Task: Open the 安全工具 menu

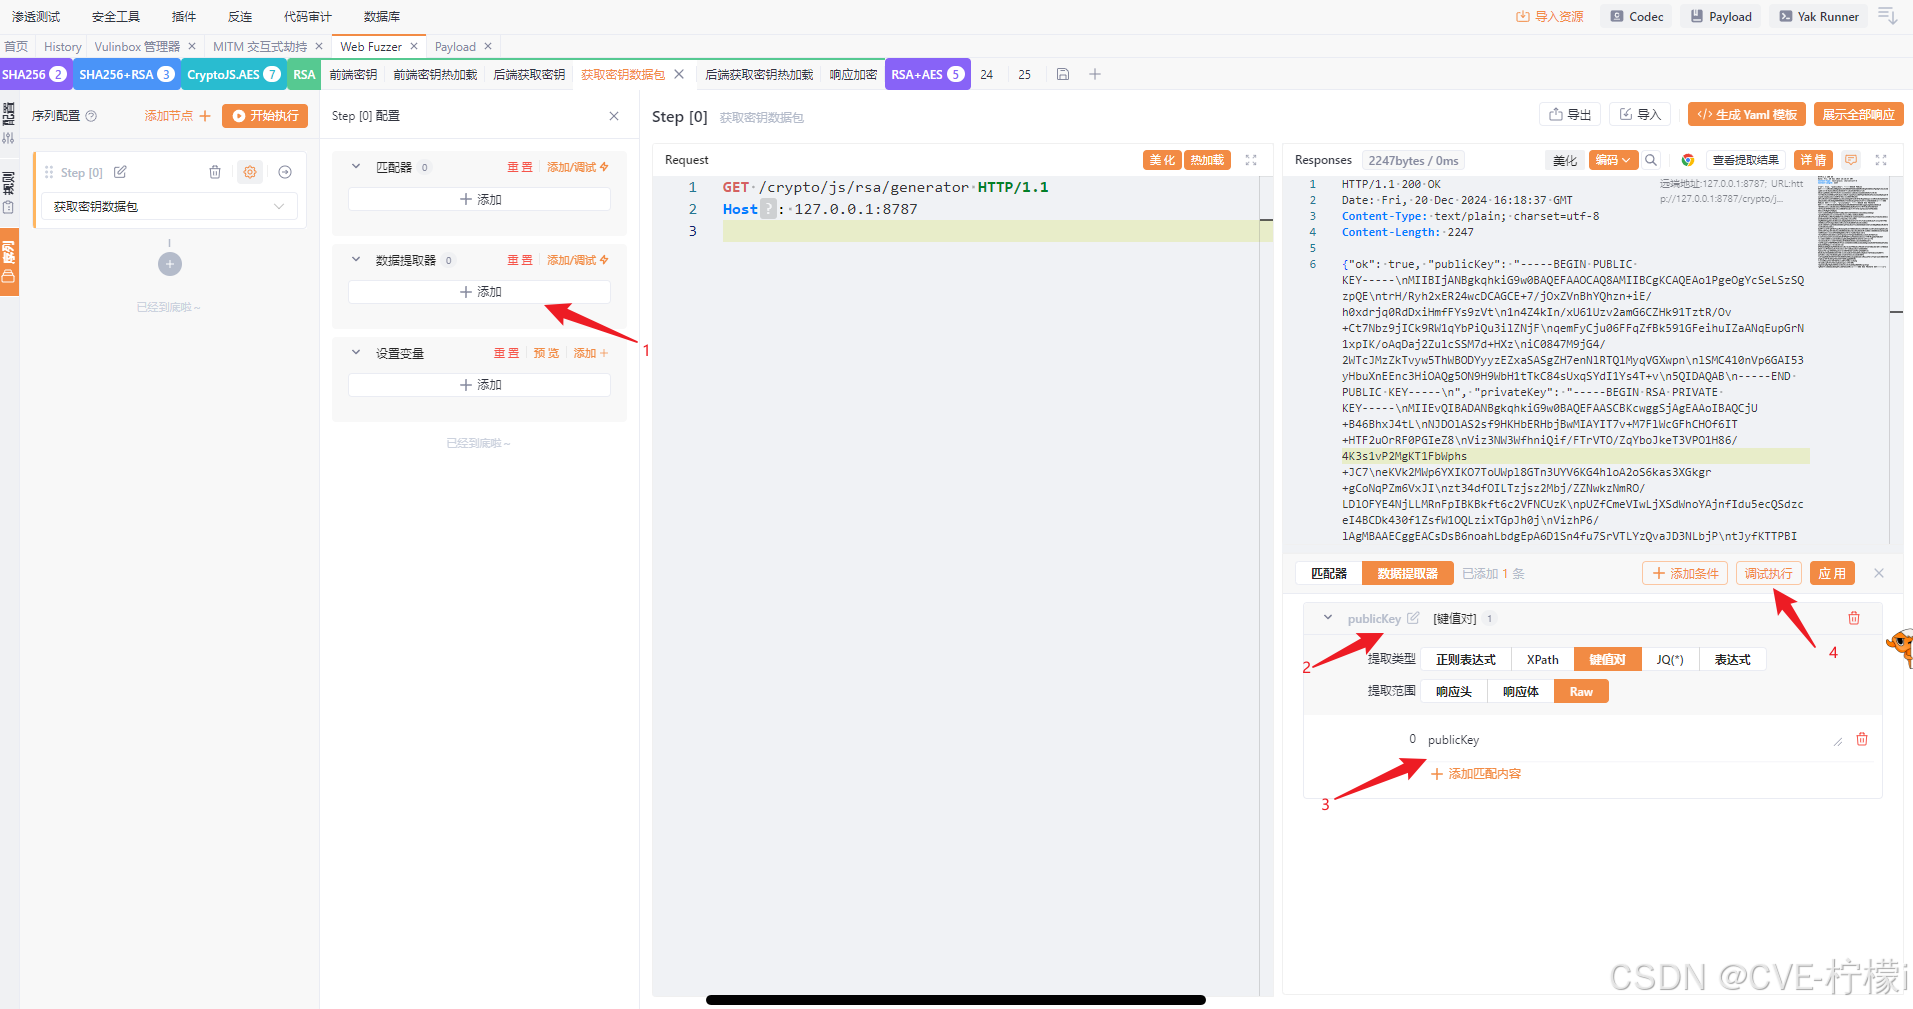Action: (116, 16)
